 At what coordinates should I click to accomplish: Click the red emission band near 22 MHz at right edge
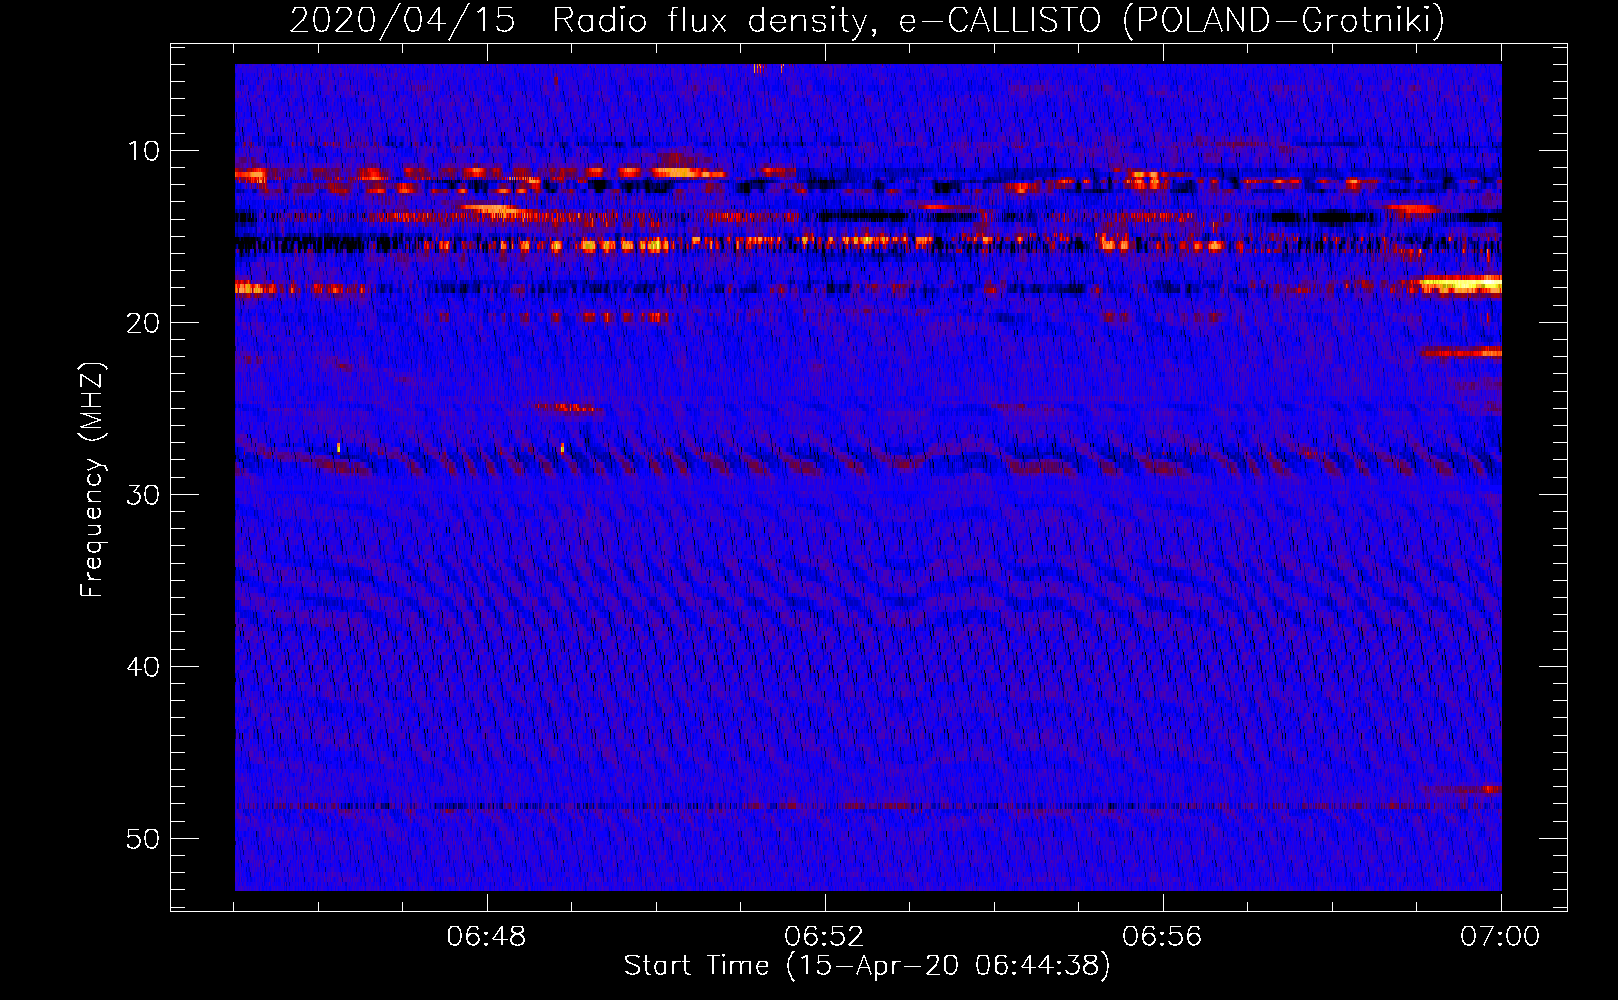pos(1462,352)
